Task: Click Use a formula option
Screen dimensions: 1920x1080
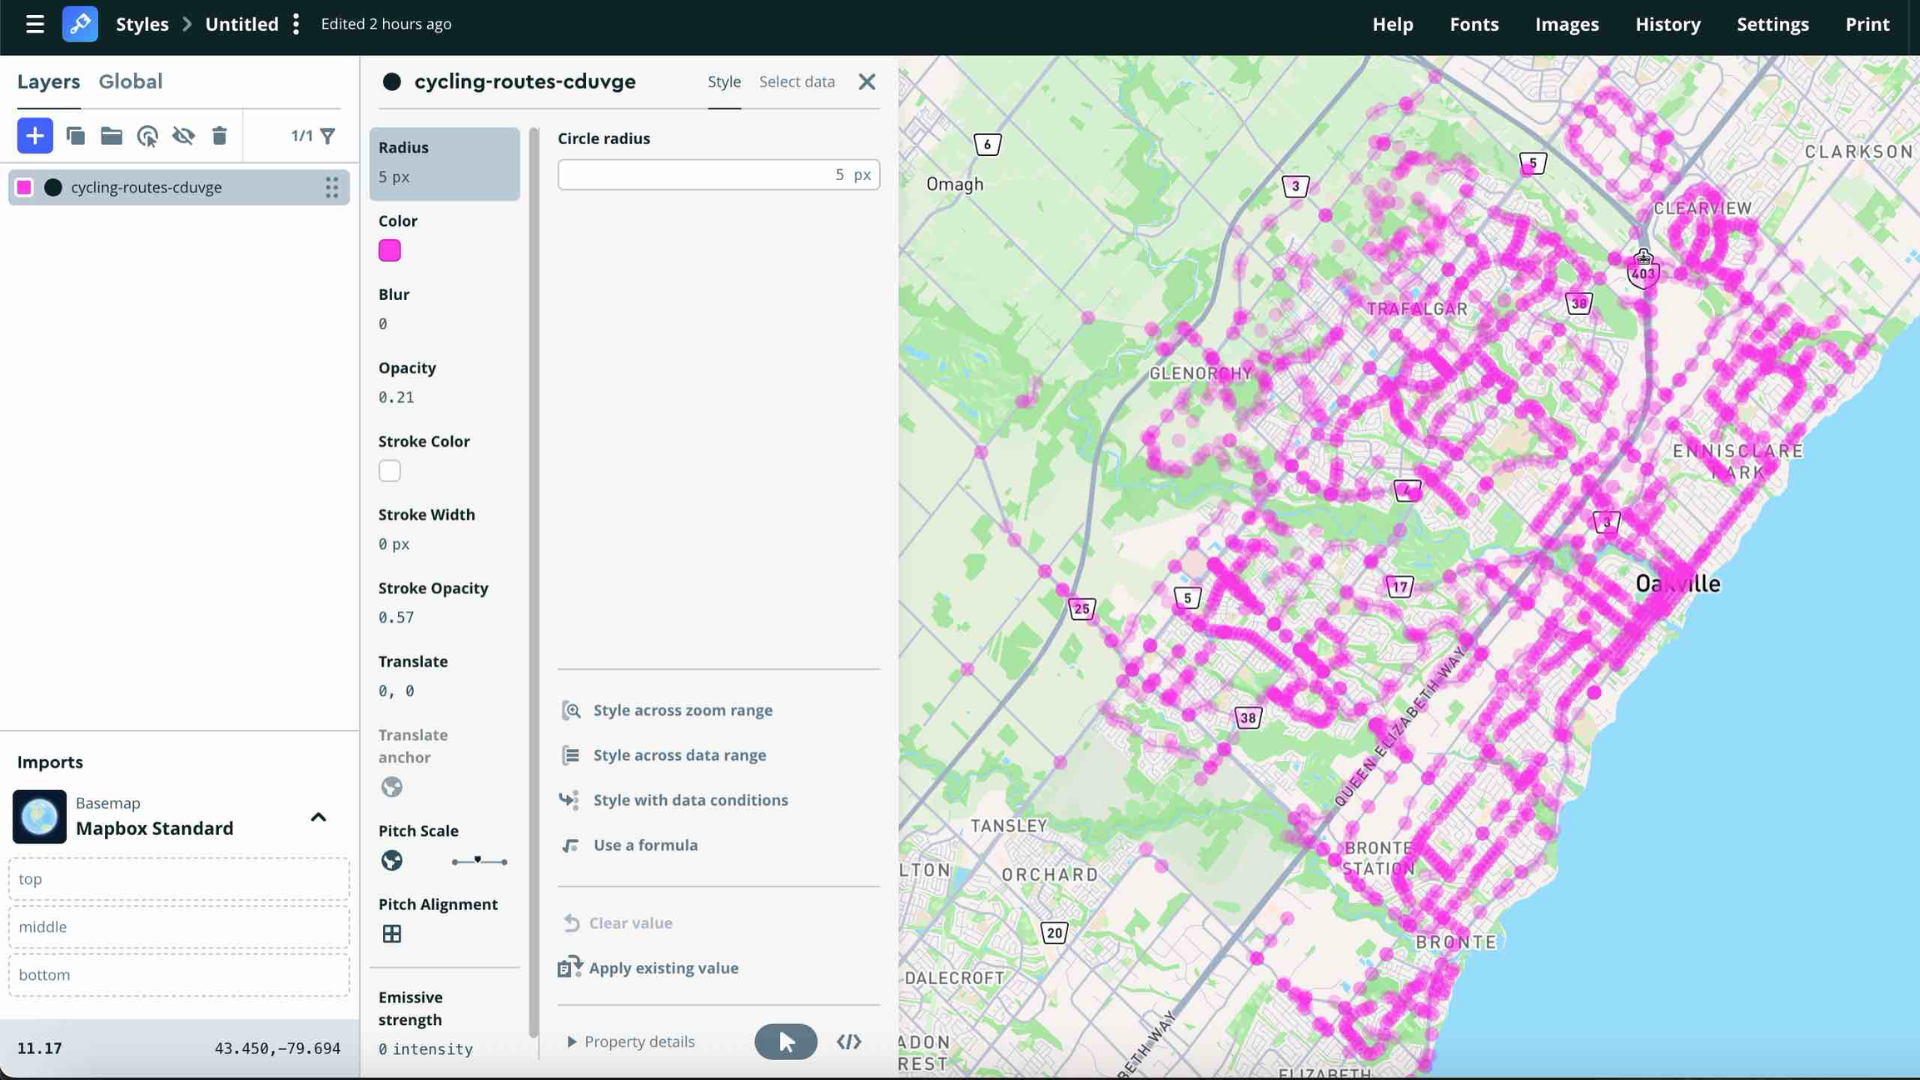Action: point(645,845)
